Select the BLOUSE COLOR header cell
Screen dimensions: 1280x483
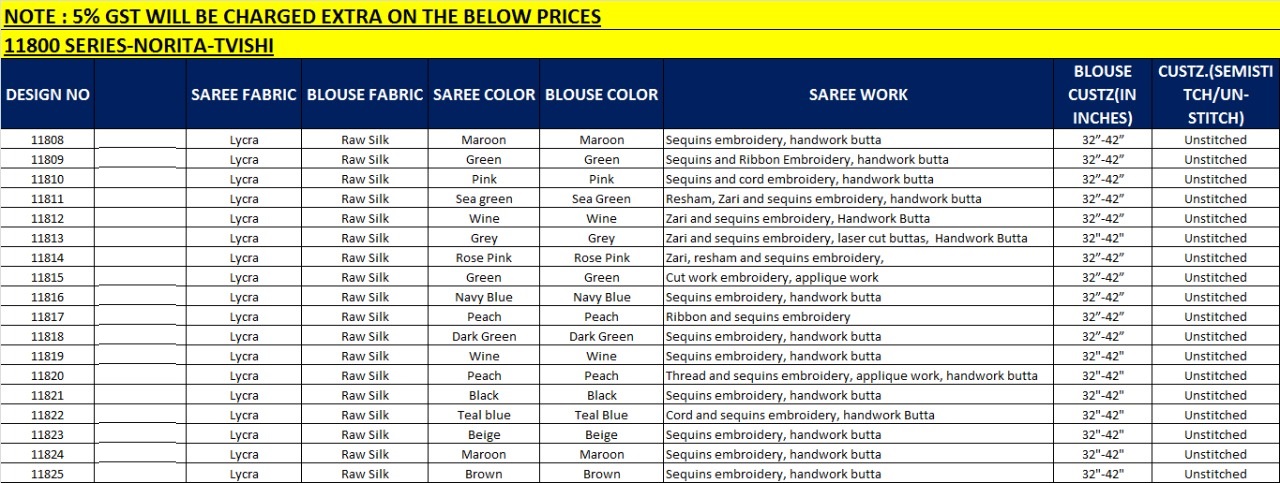click(x=602, y=94)
